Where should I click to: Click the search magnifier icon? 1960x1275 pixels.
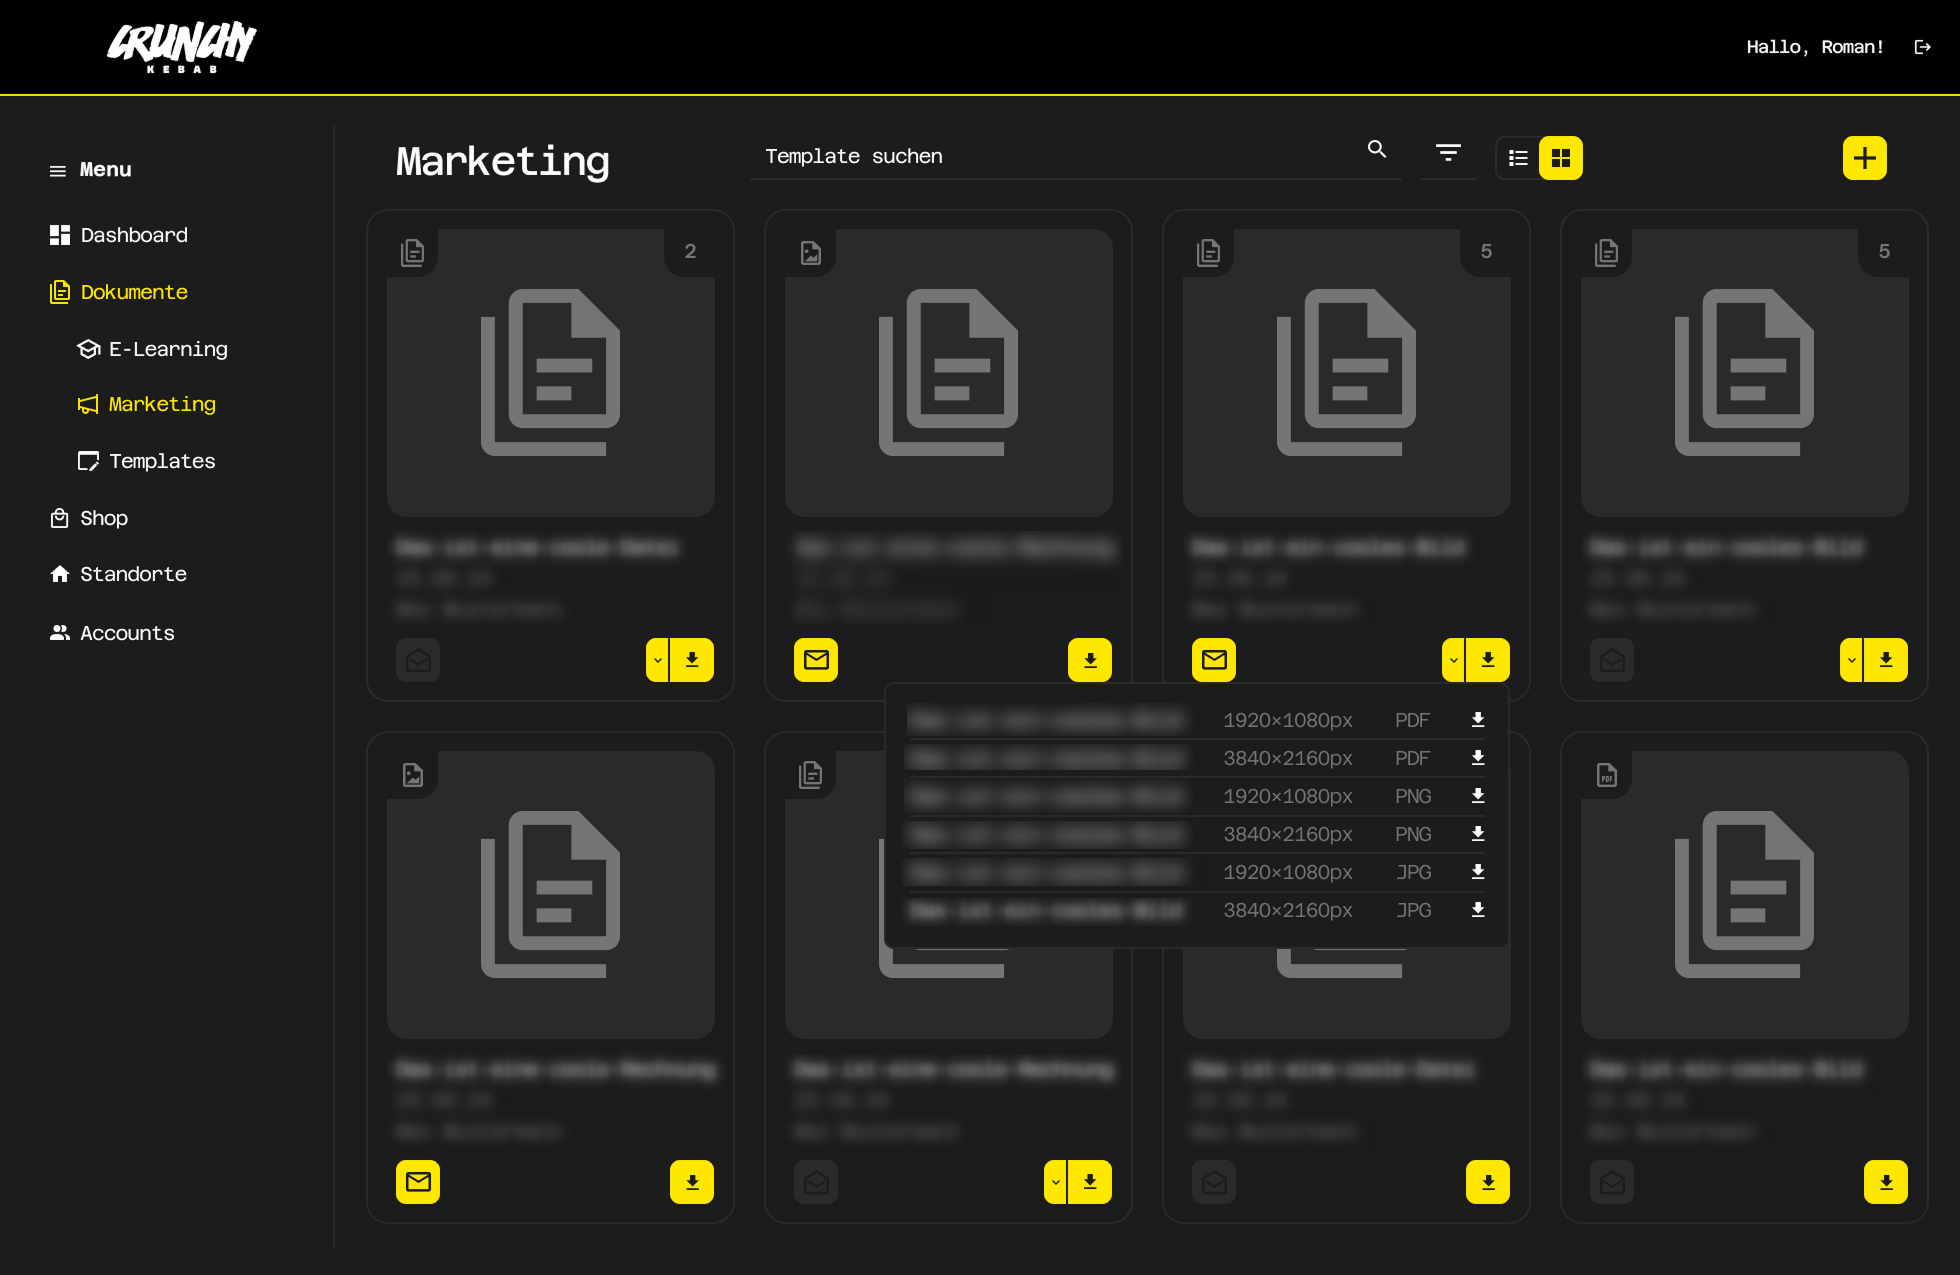tap(1377, 149)
